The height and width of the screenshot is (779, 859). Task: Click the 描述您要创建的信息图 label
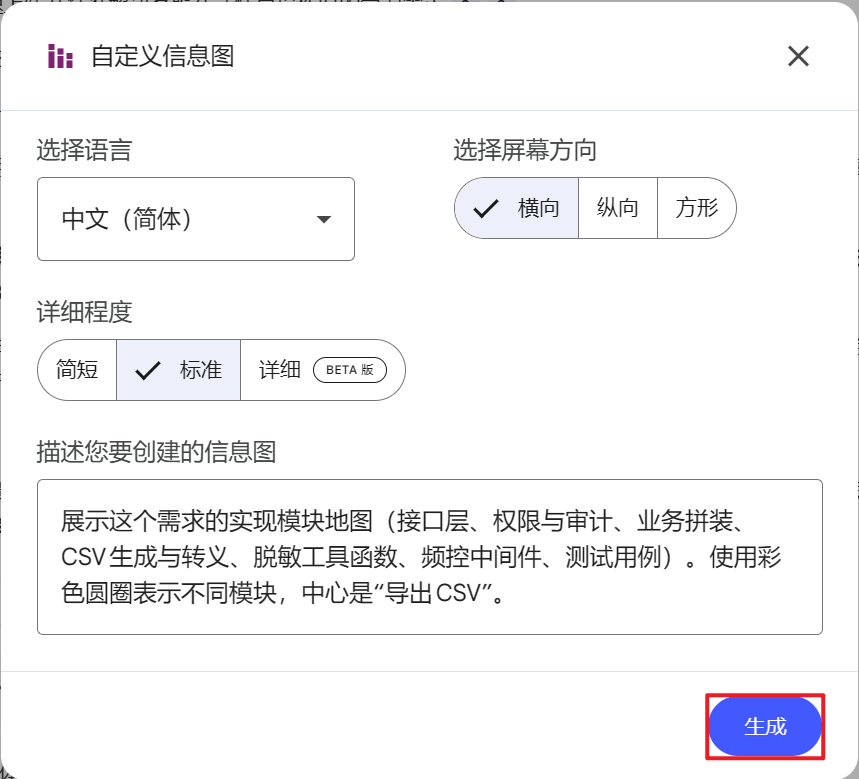click(156, 452)
